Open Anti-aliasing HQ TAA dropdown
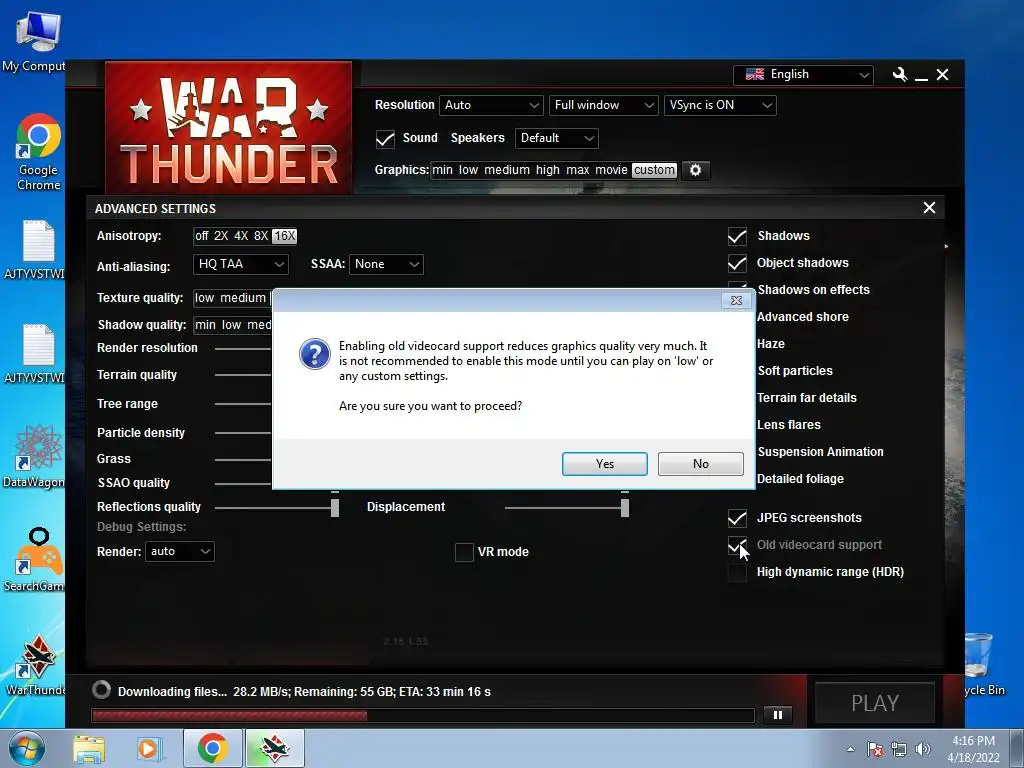The height and width of the screenshot is (768, 1024). coord(240,264)
